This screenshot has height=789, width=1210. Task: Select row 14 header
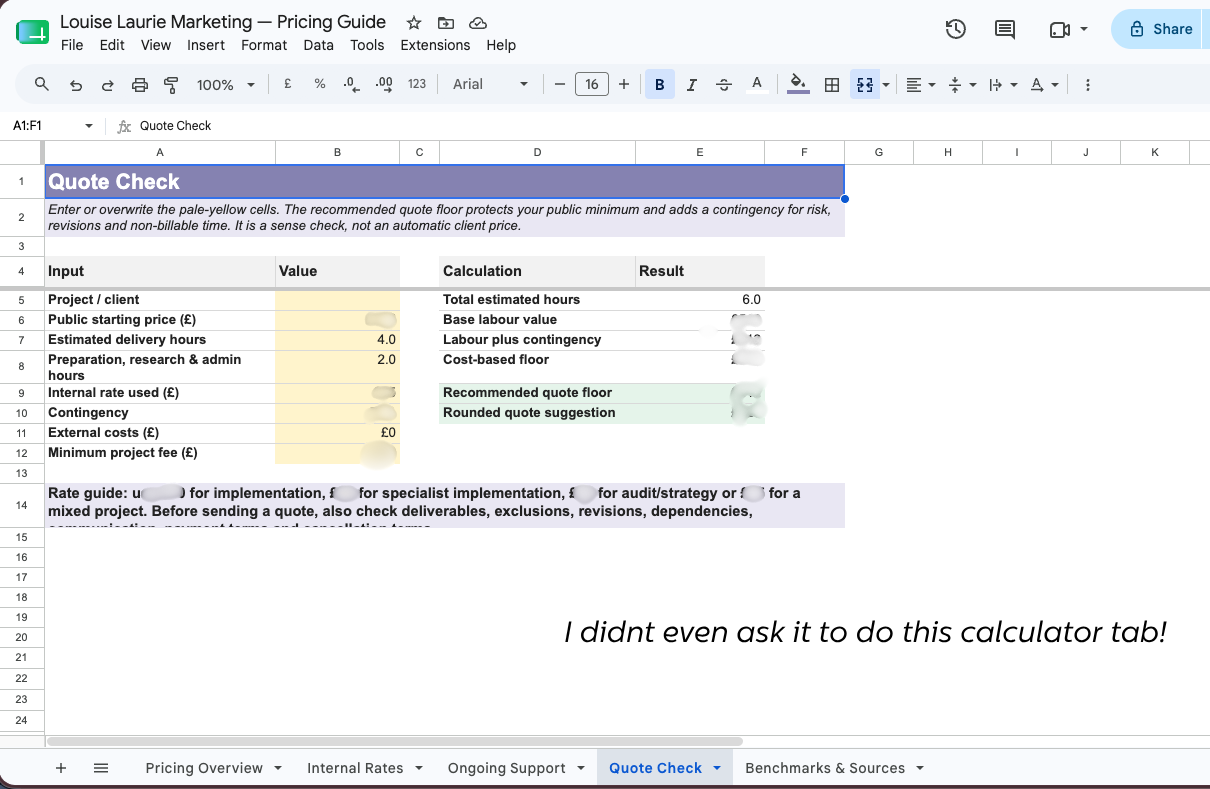point(22,505)
